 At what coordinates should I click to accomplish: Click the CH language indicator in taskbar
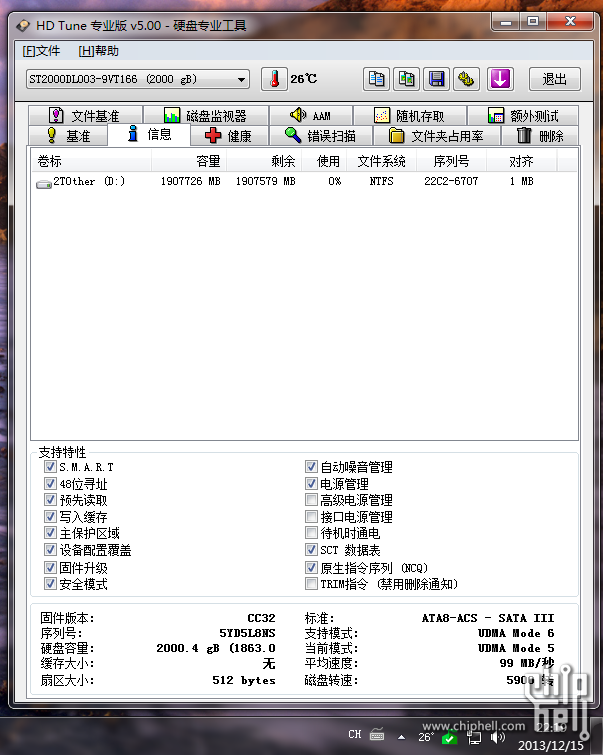[355, 734]
